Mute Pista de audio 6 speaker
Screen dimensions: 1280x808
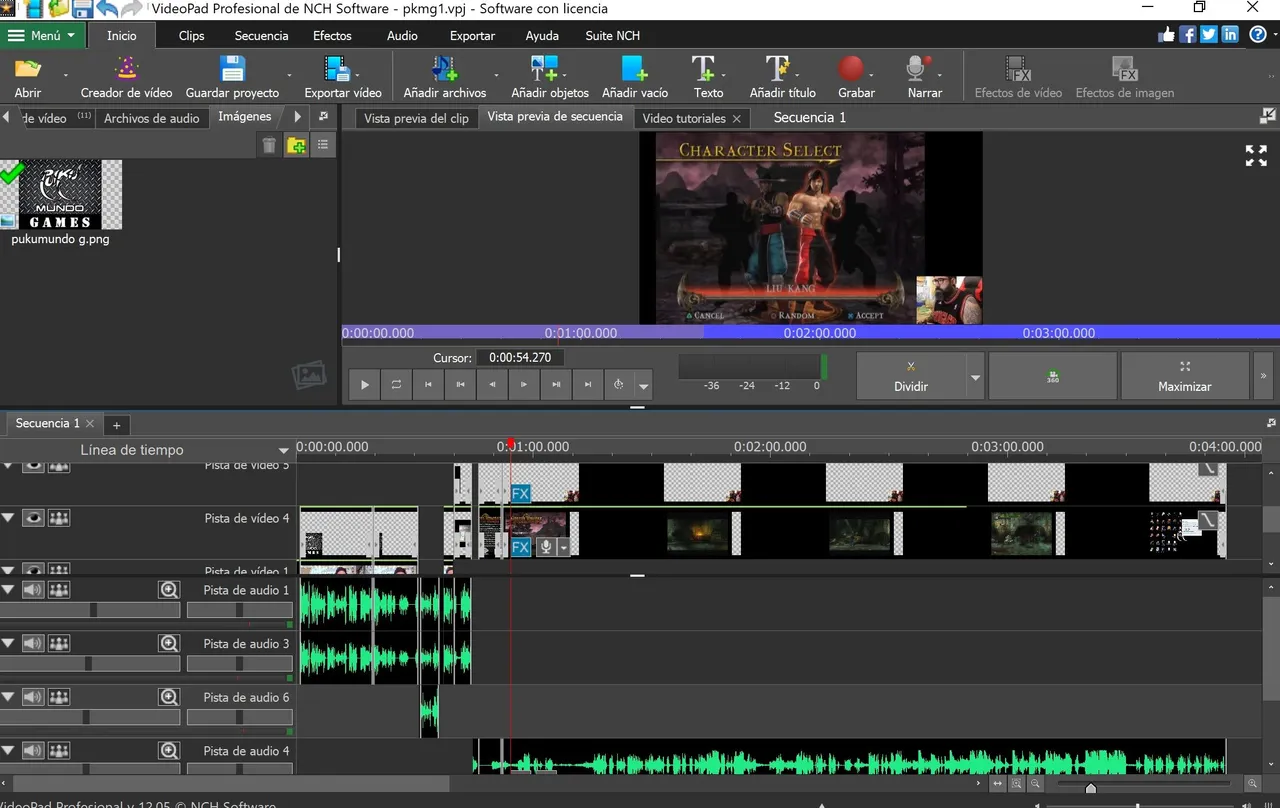tap(33, 697)
